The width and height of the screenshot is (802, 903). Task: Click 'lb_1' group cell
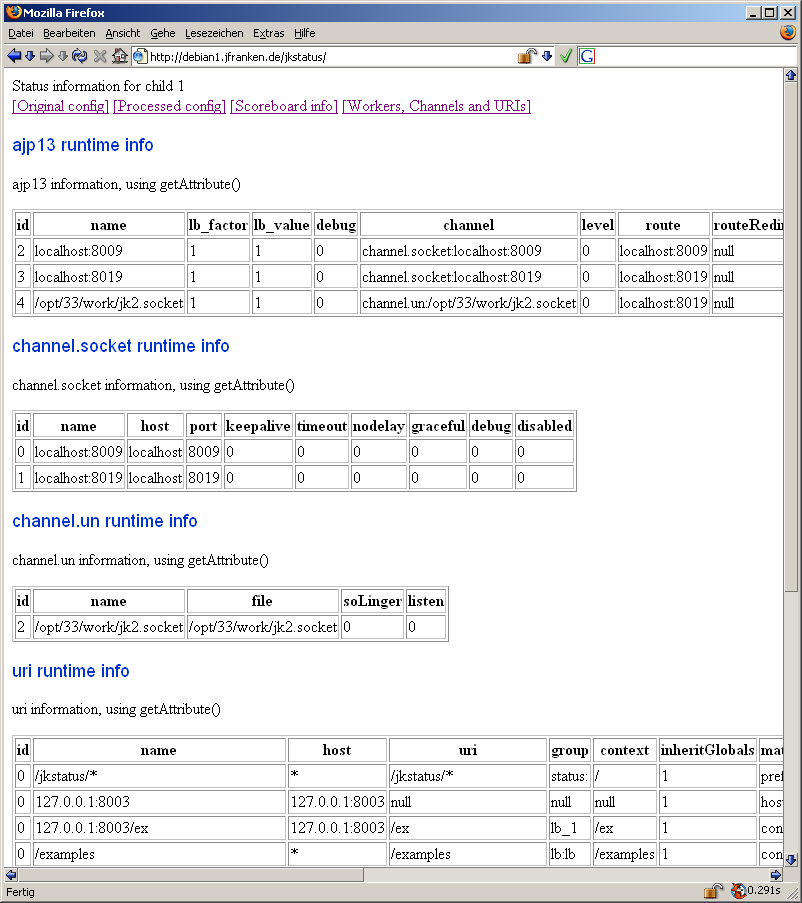(569, 828)
